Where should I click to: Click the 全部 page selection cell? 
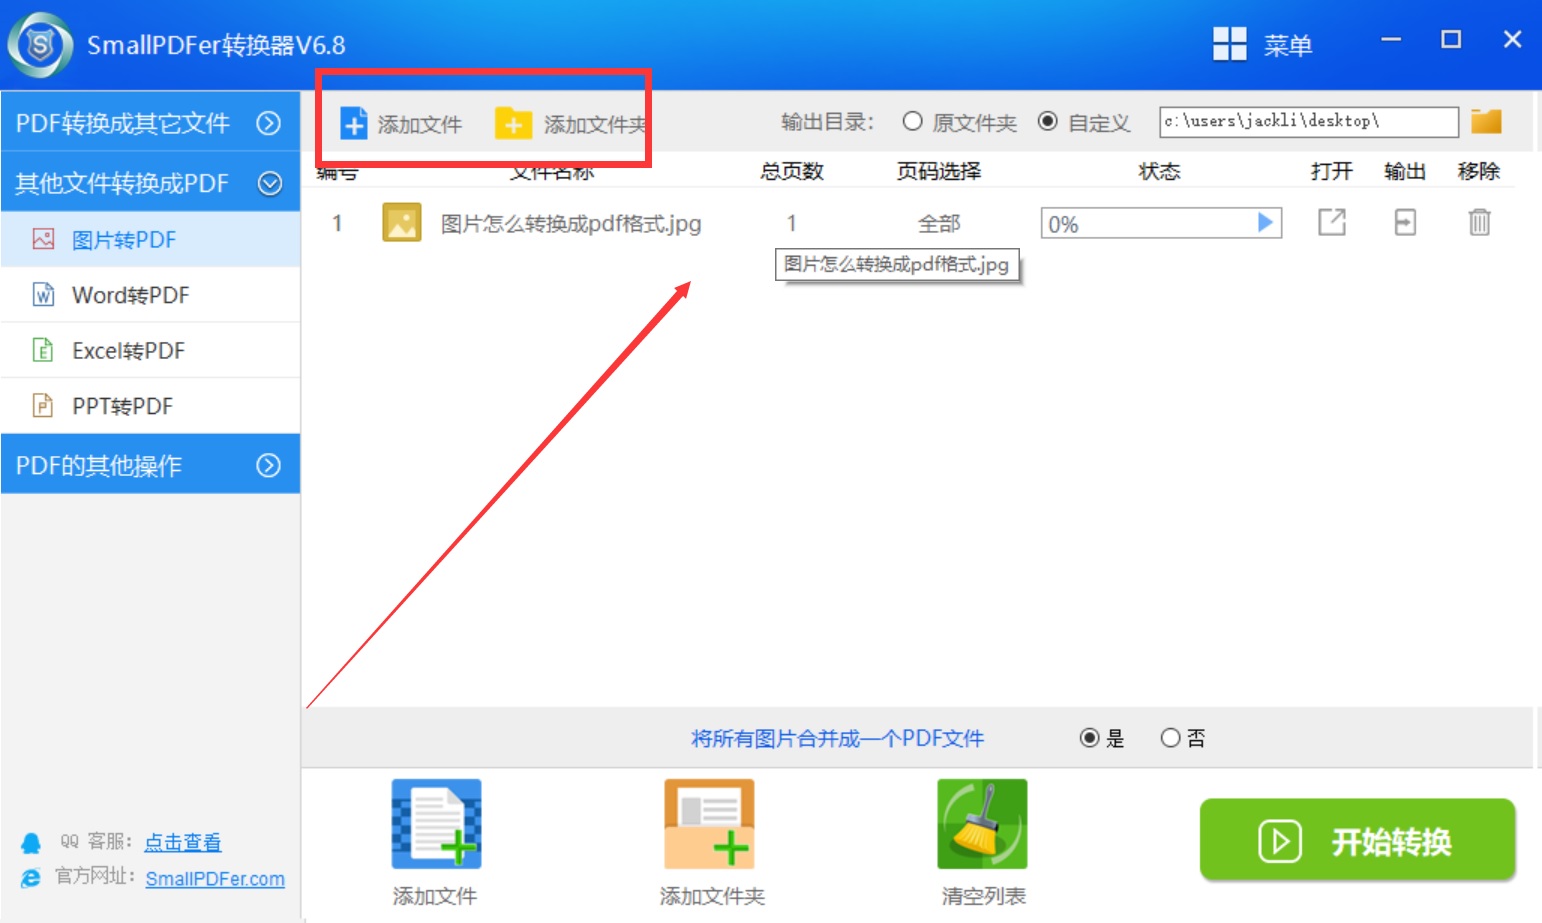(939, 224)
